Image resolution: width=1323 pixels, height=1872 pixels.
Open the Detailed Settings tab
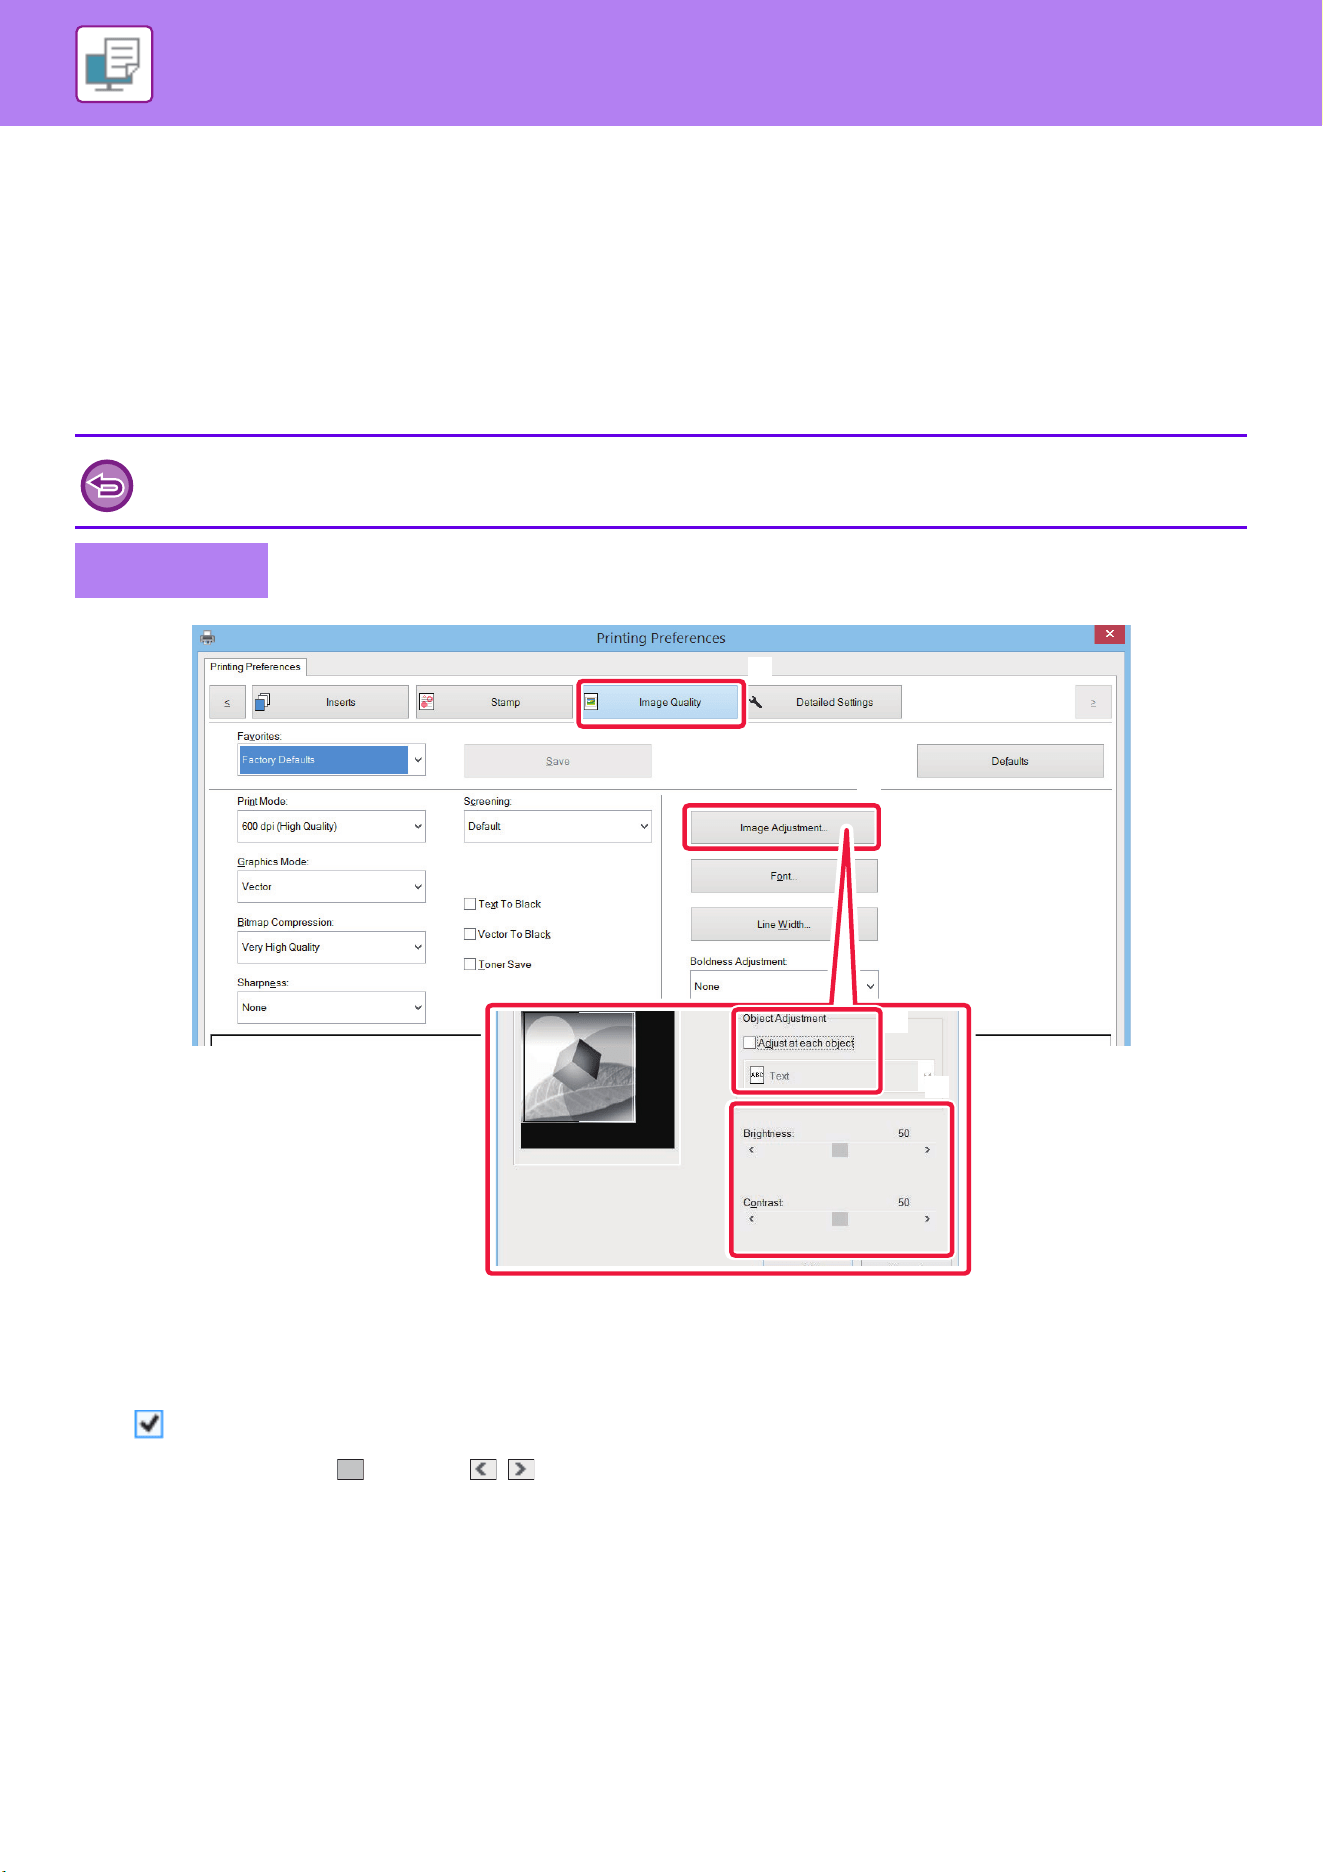point(824,702)
